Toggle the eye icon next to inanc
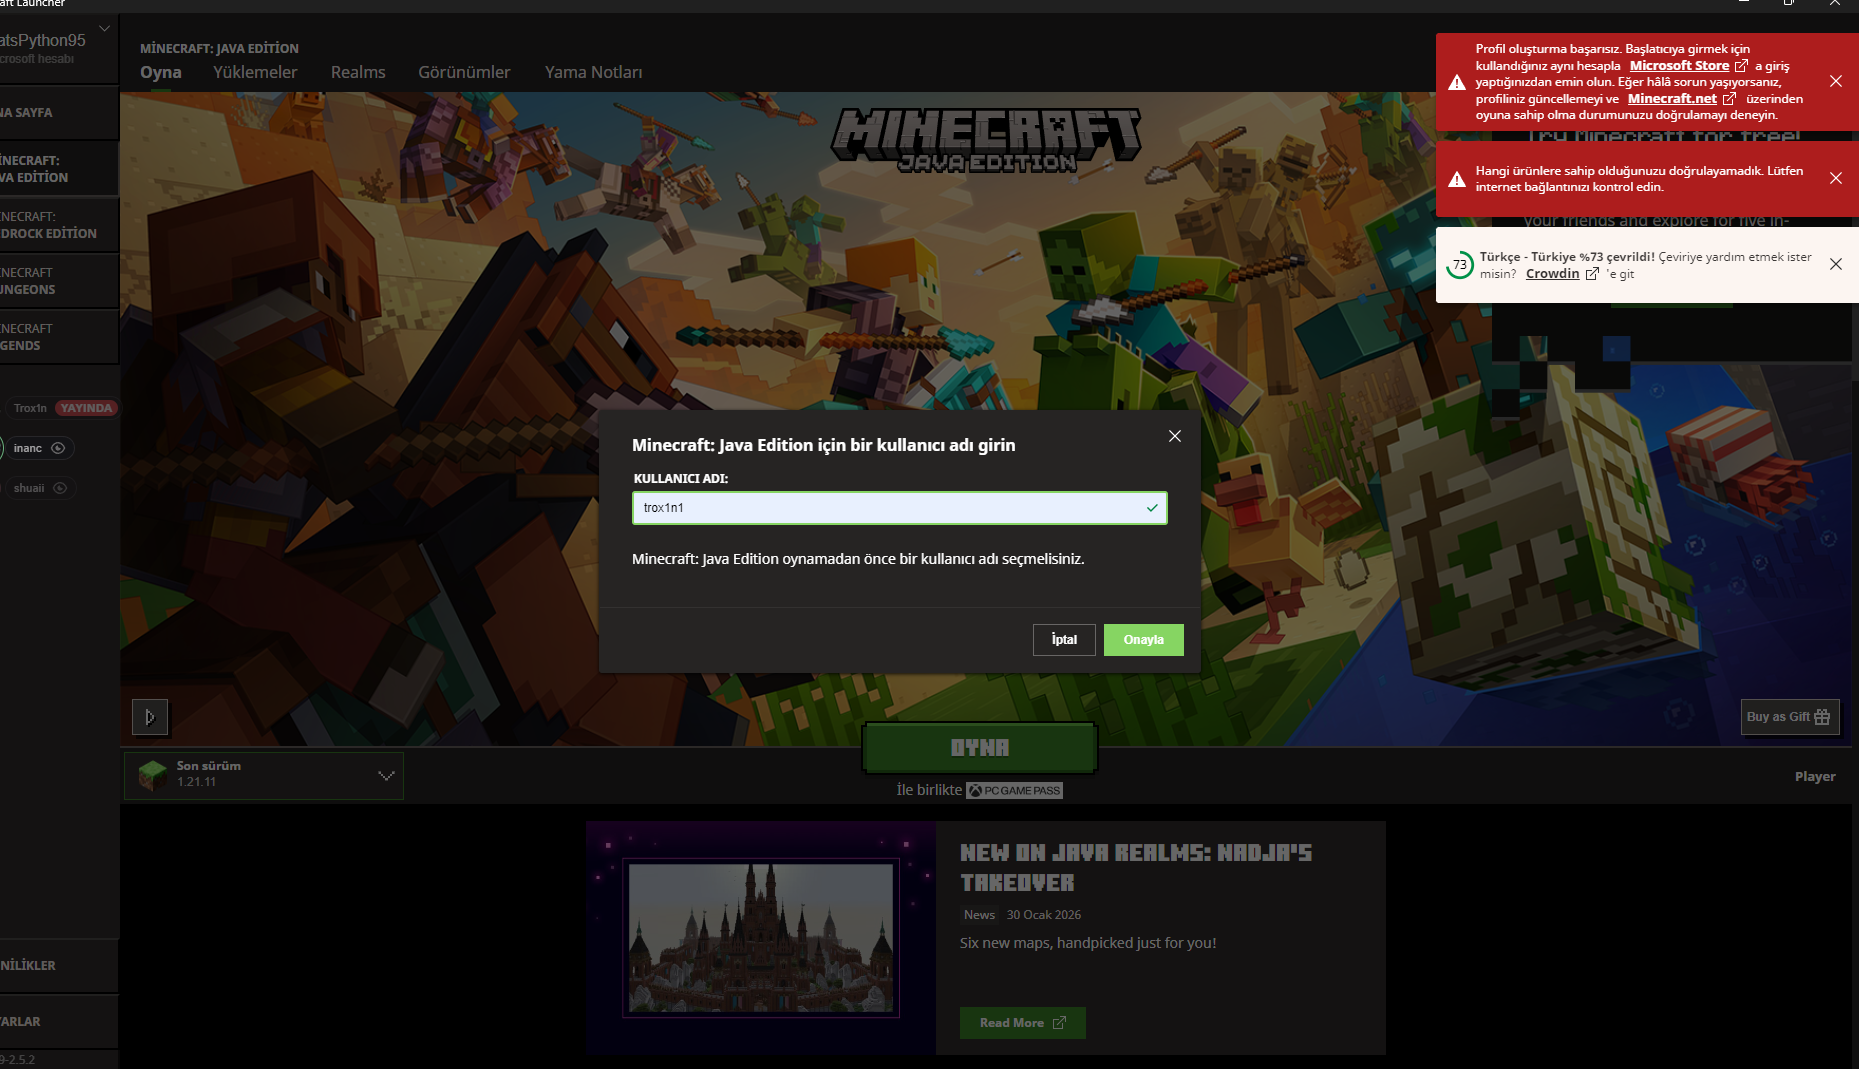 point(58,448)
